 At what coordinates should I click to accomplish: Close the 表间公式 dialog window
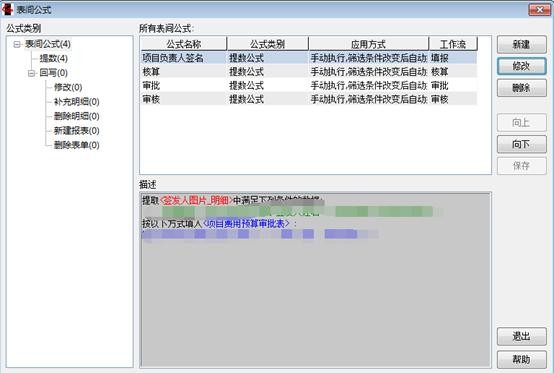point(539,10)
